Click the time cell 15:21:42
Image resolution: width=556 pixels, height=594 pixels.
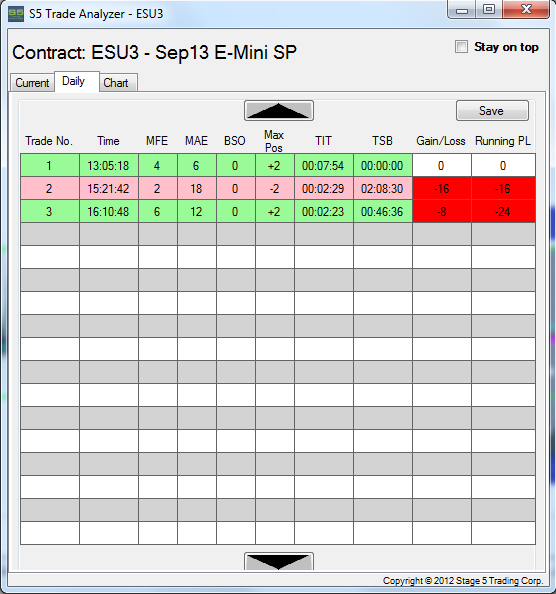tap(109, 189)
